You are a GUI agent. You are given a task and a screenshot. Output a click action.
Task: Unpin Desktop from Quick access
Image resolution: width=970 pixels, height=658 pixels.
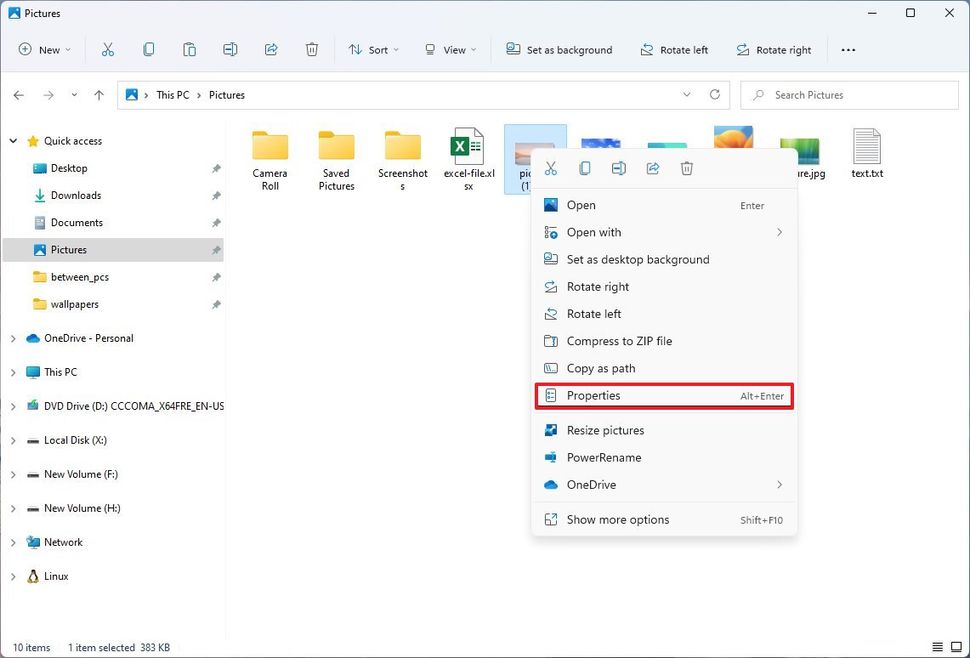216,168
